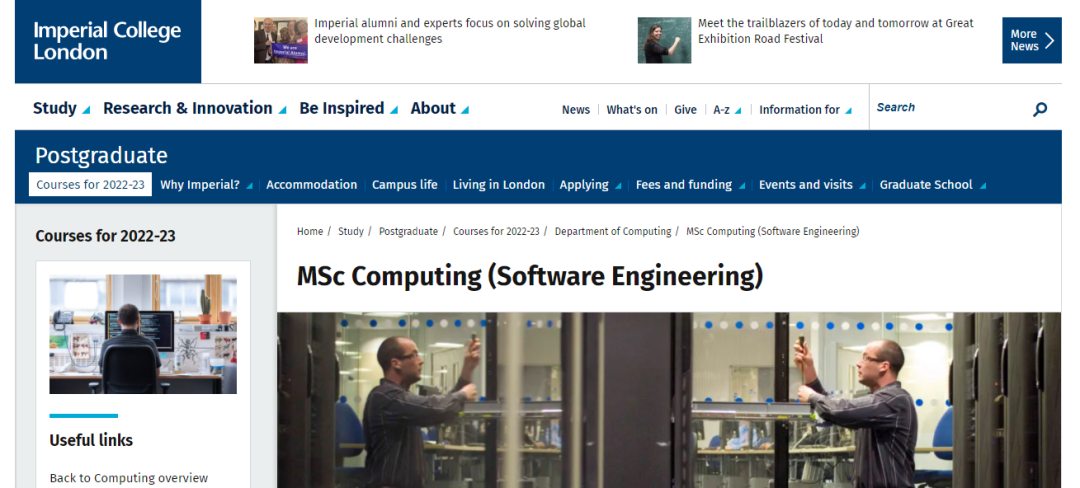Click the Department of Computing breadcrumb
This screenshot has width=1080, height=488.
click(x=613, y=231)
